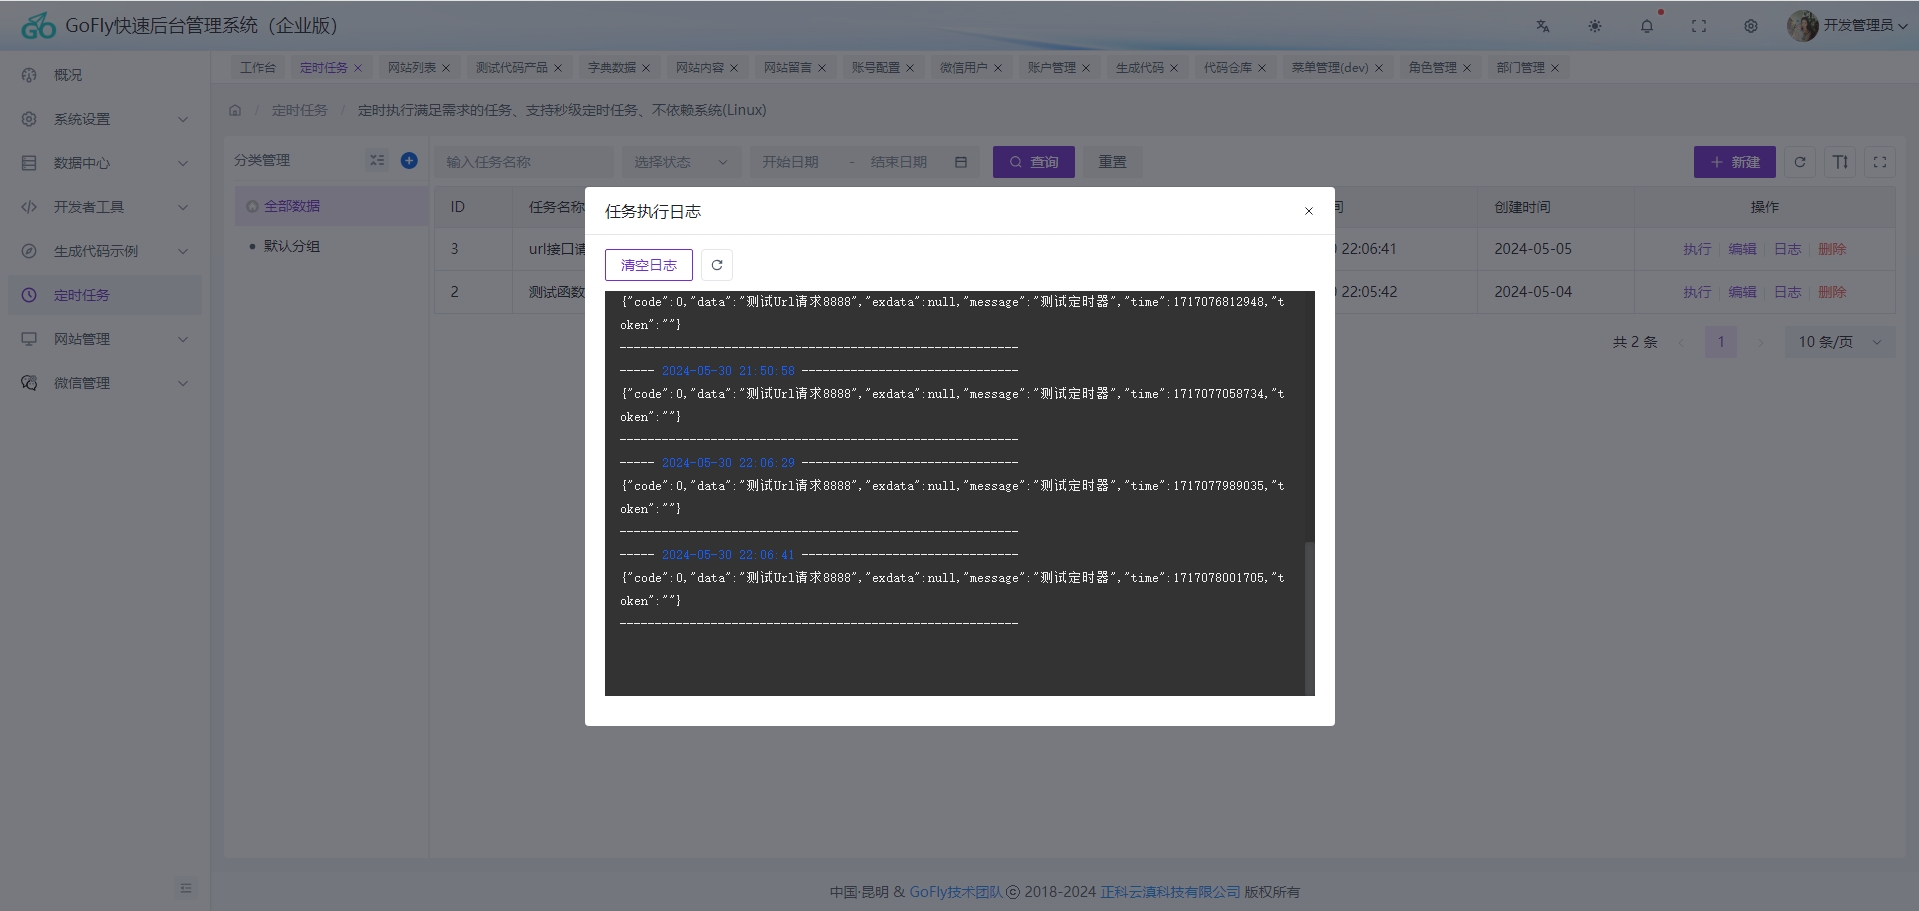Select the 默认分组 category
The height and width of the screenshot is (911, 1919).
(292, 246)
